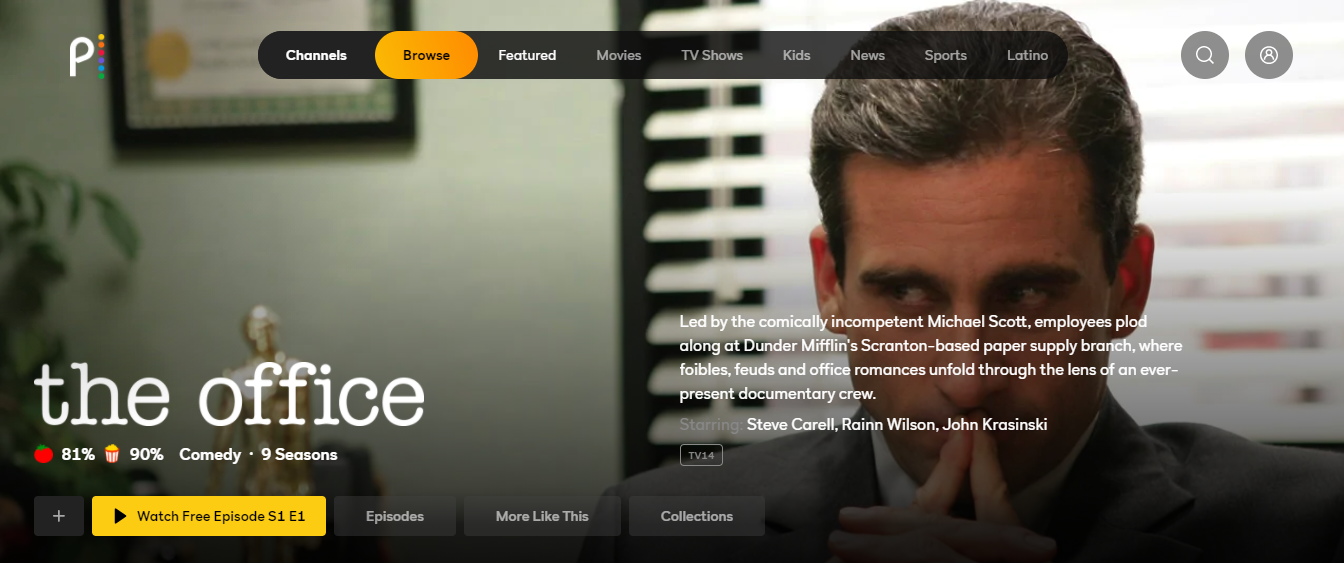The height and width of the screenshot is (563, 1344).
Task: Click the show description paragraph
Action: click(931, 358)
